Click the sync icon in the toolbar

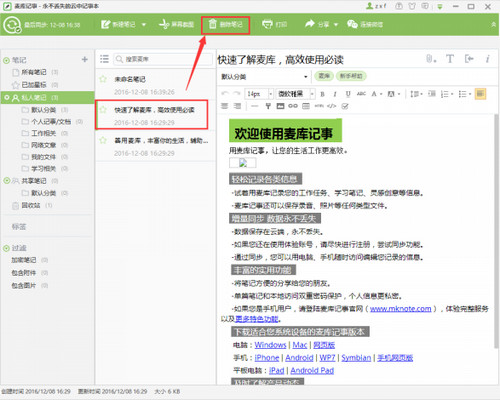click(x=12, y=25)
